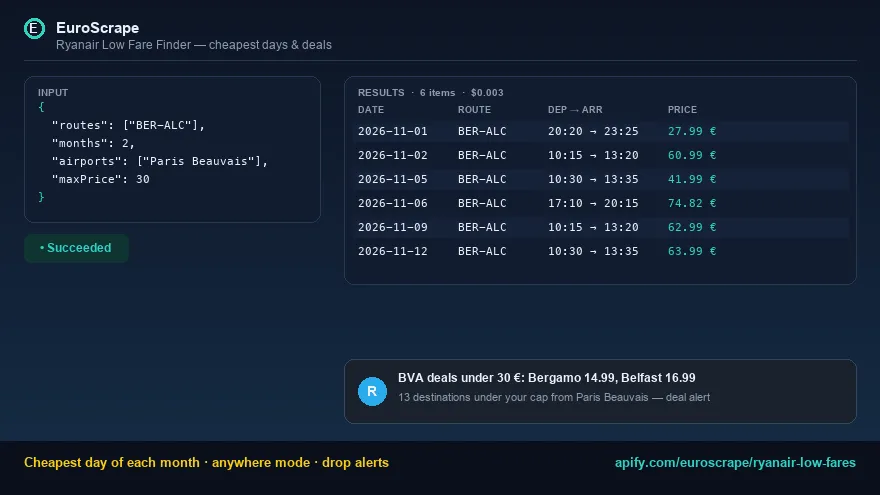The image size is (880, 495).
Task: Click the 74.82 € price
Action: pyautogui.click(x=692, y=203)
